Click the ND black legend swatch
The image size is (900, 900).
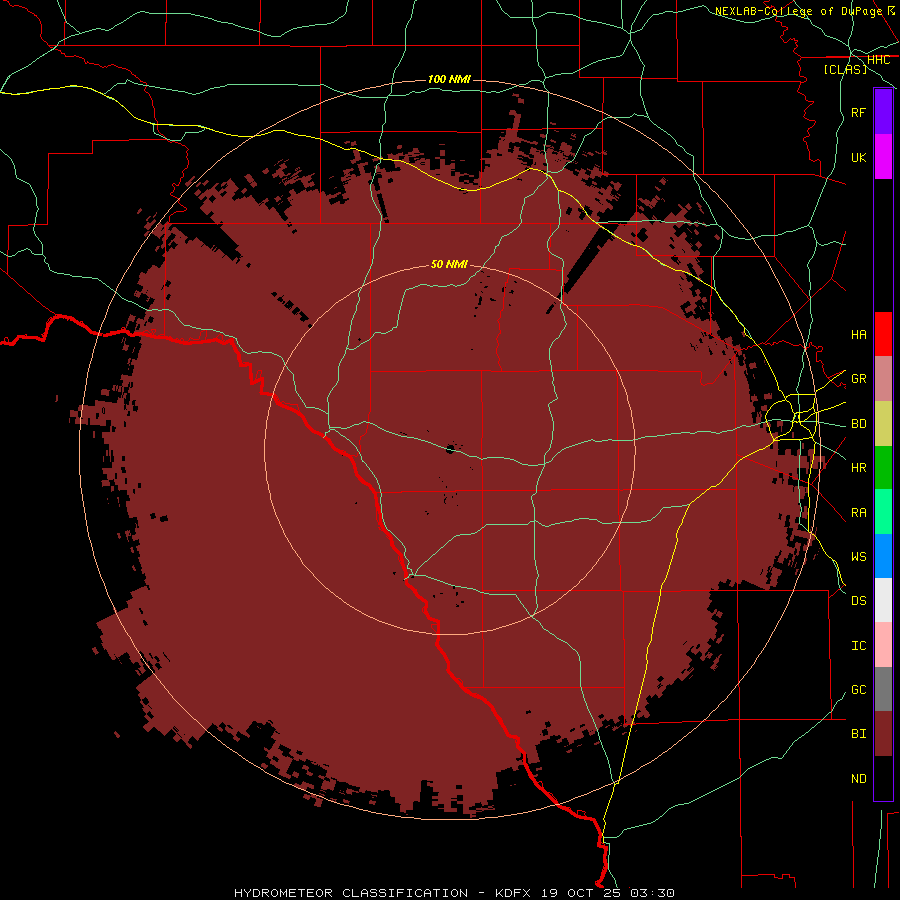[x=883, y=778]
